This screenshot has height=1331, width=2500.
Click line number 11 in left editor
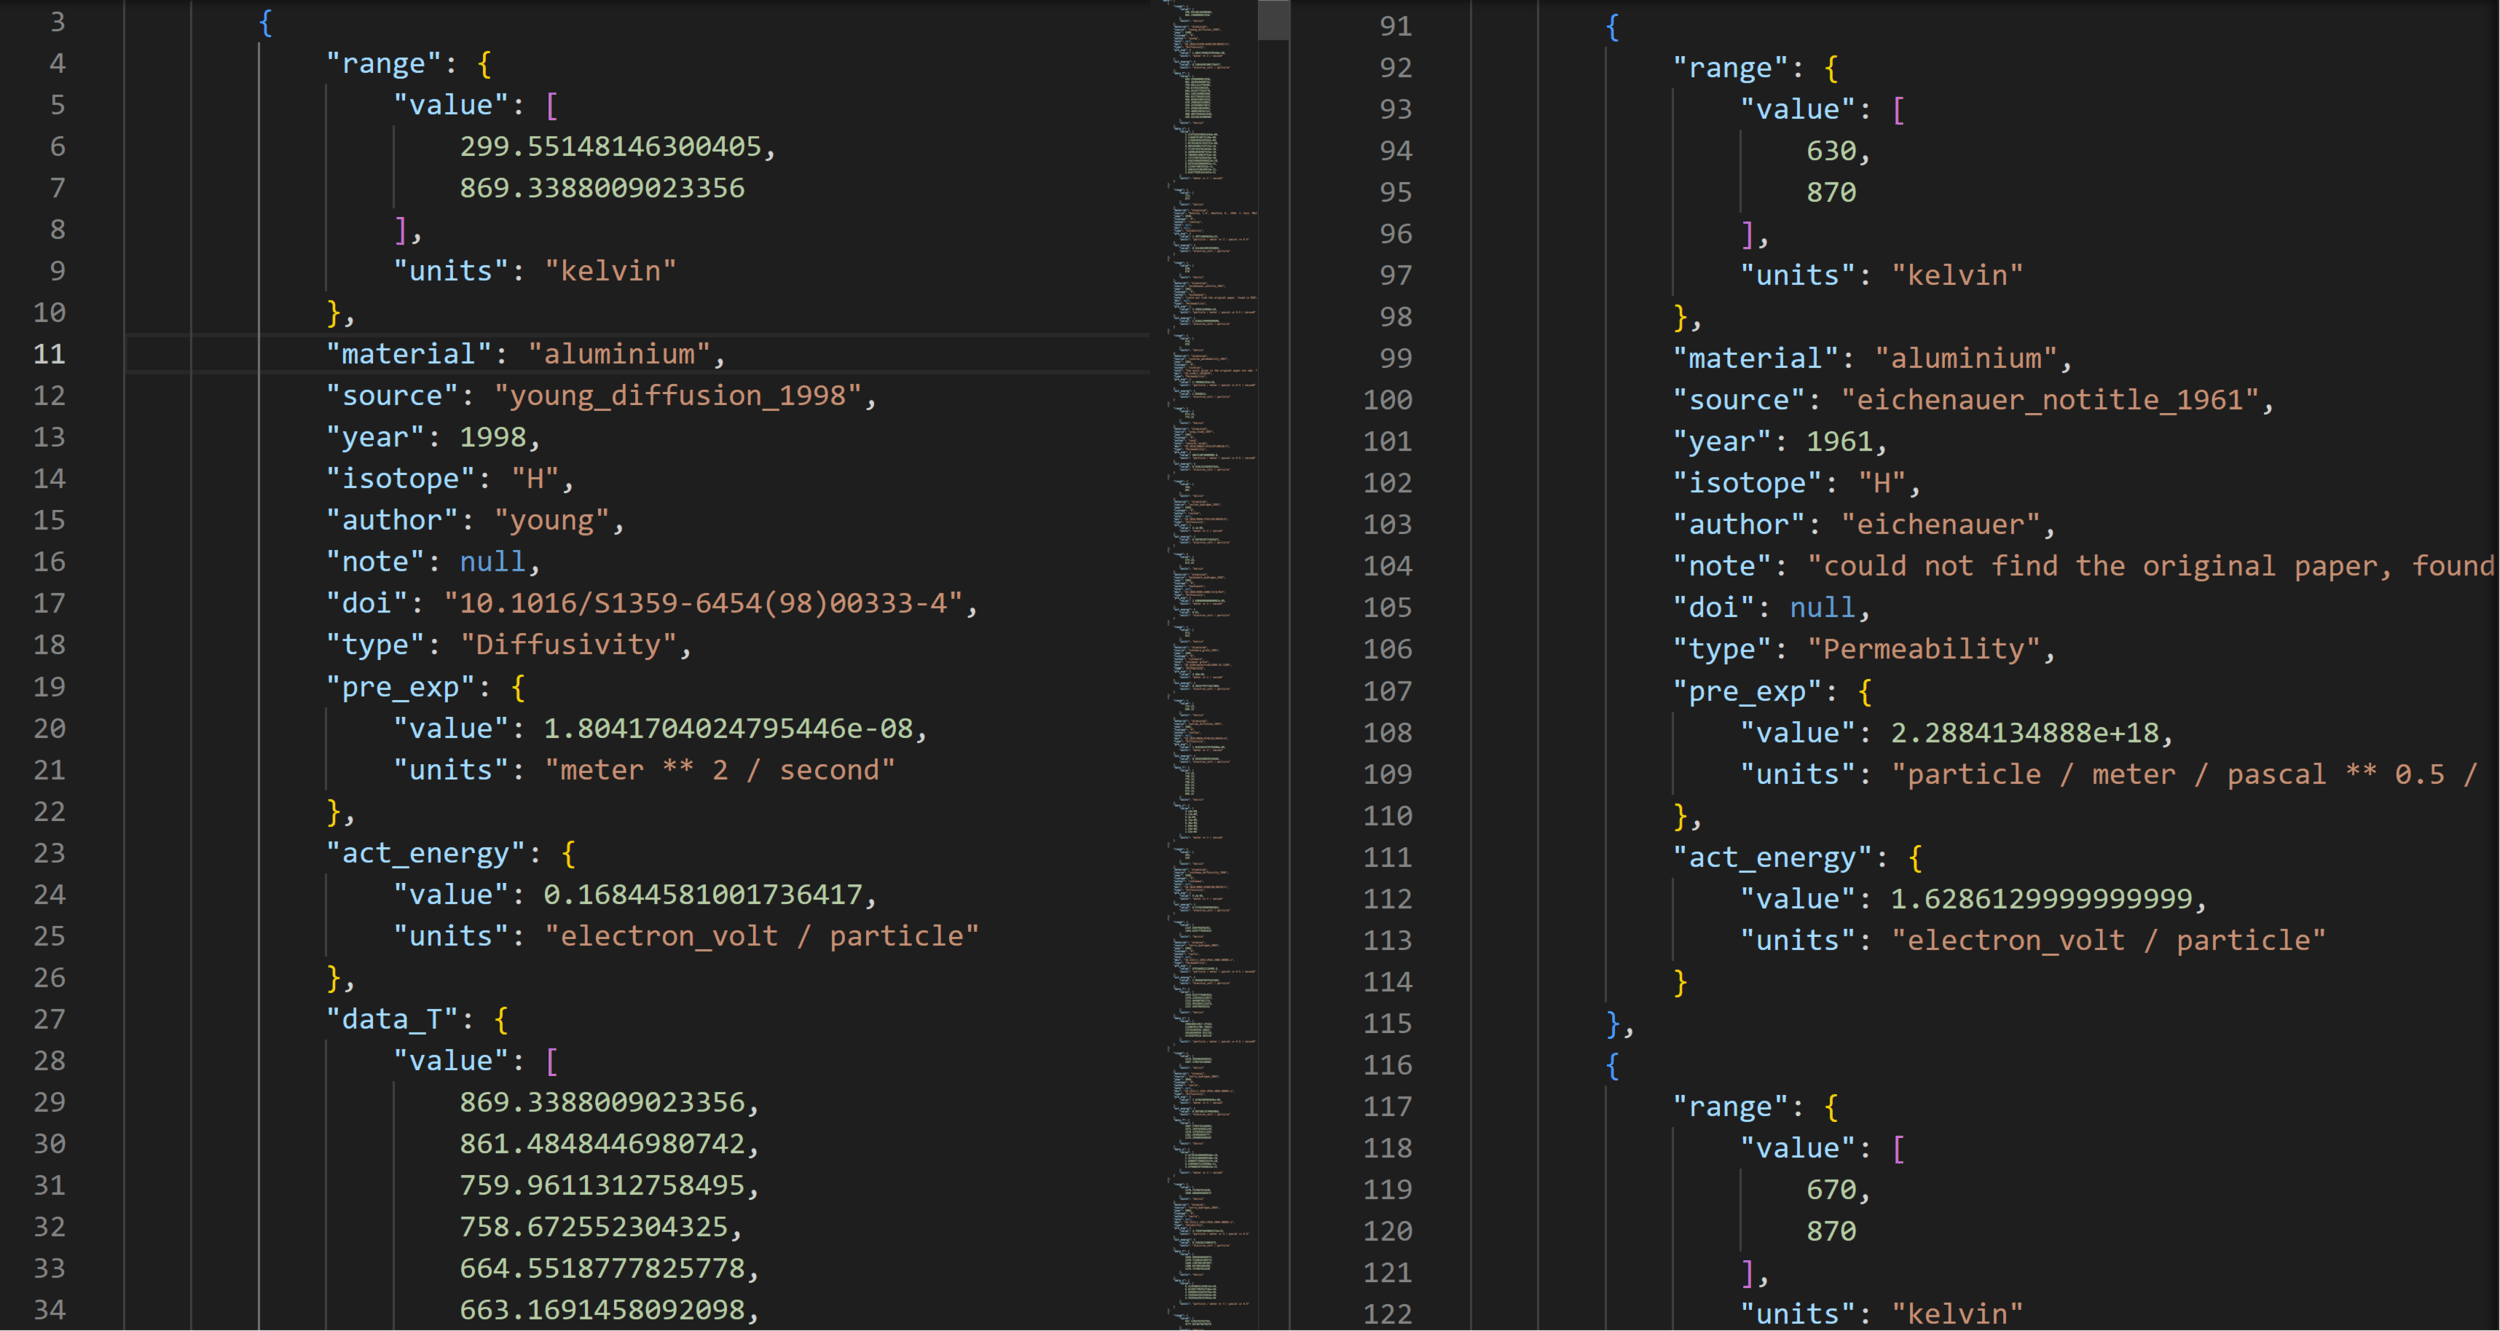[x=49, y=354]
